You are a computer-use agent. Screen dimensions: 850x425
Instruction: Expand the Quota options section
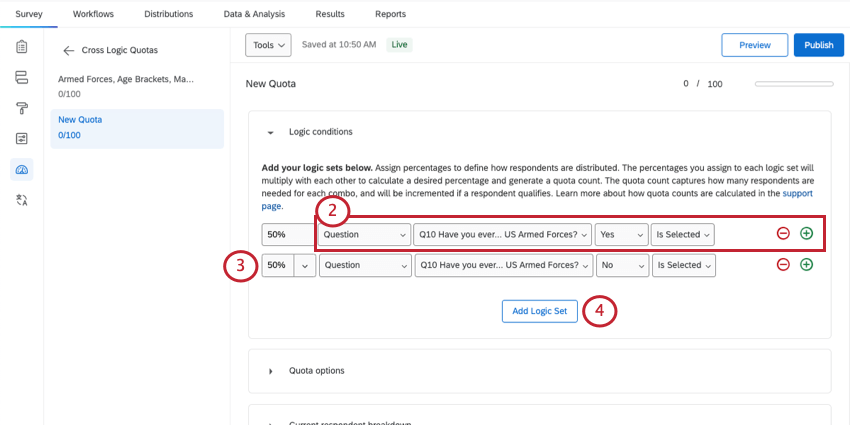[x=270, y=371]
